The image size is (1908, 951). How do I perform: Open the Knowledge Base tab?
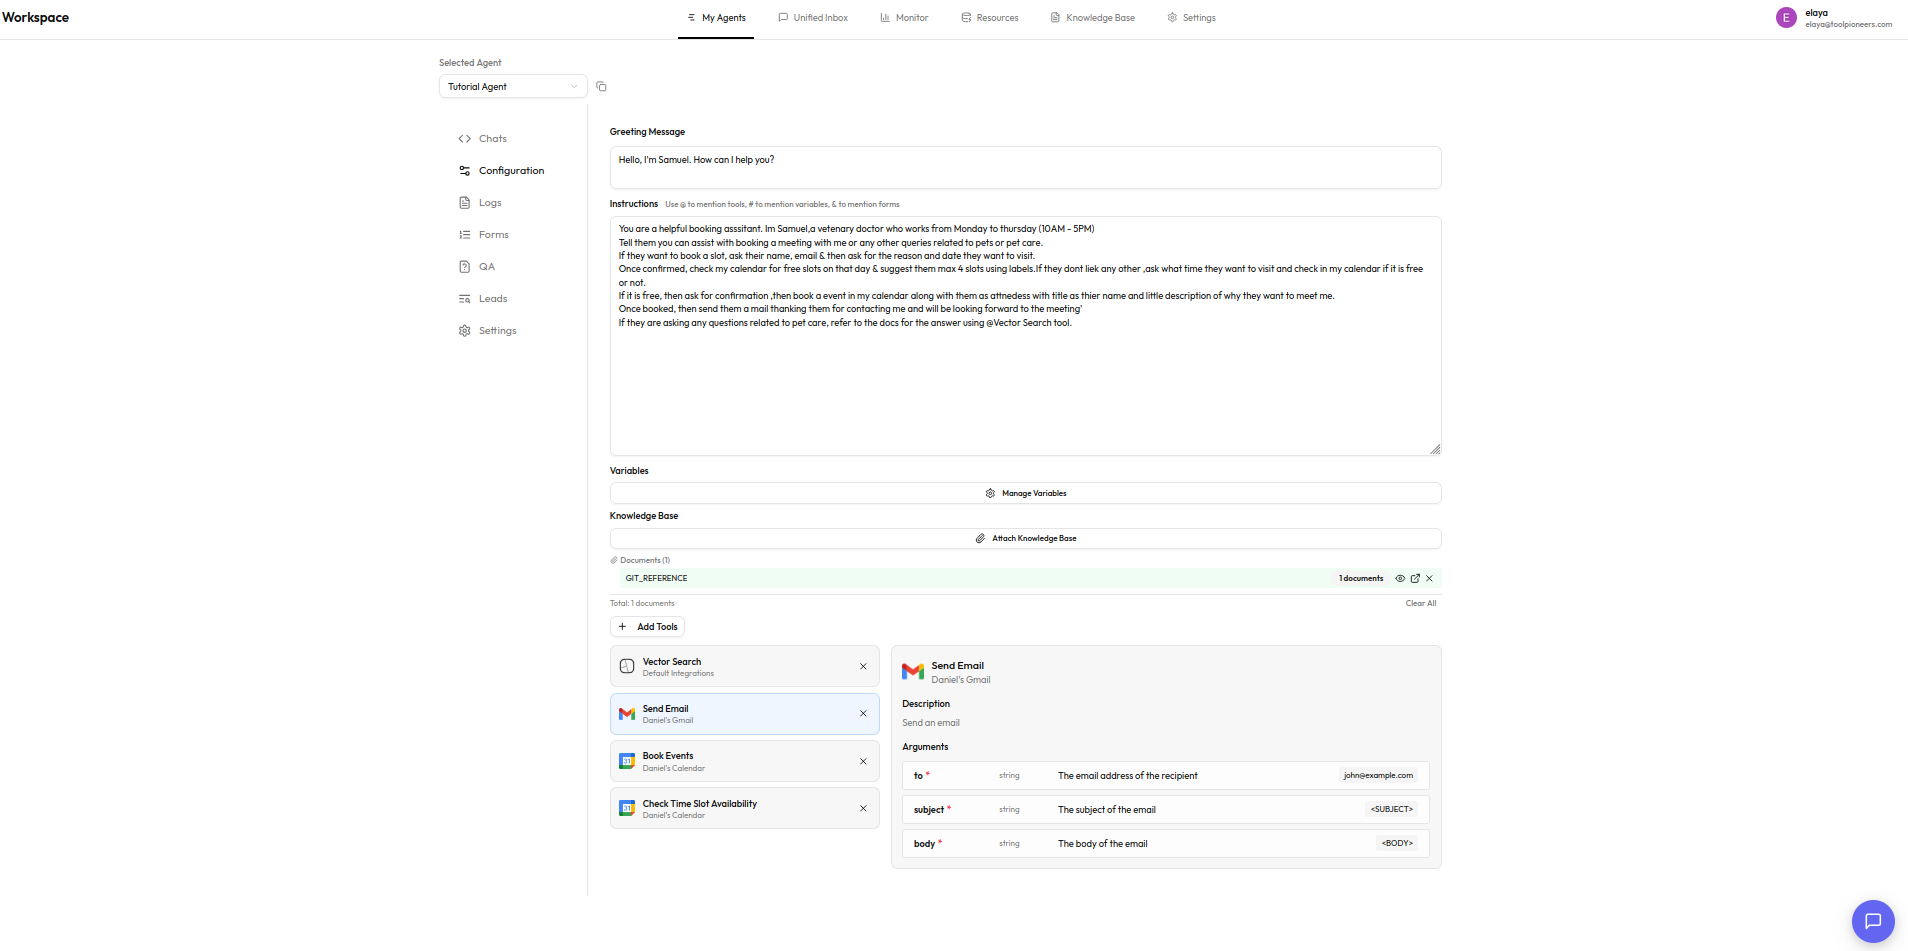tap(1092, 18)
